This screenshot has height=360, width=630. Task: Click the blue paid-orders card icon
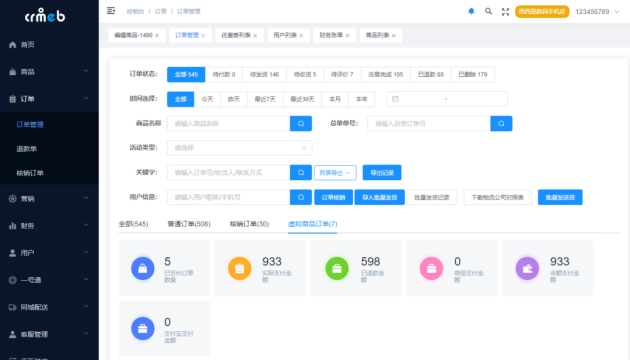143,268
